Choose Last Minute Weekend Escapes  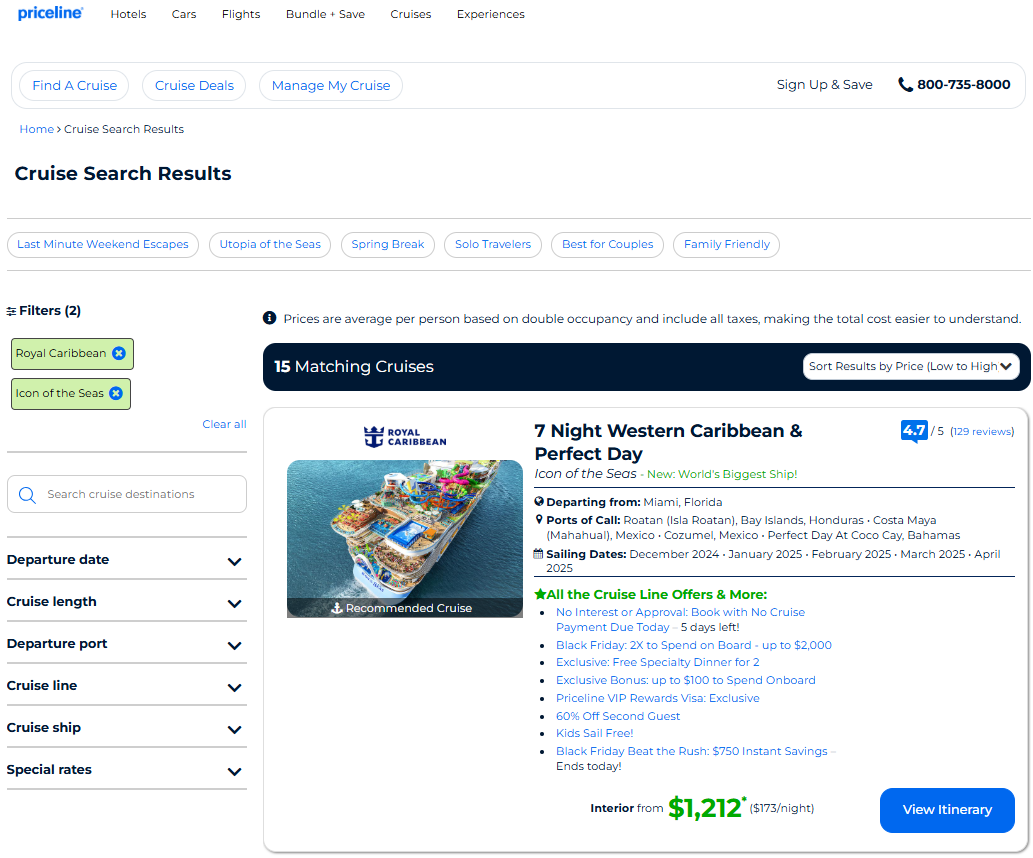click(103, 244)
